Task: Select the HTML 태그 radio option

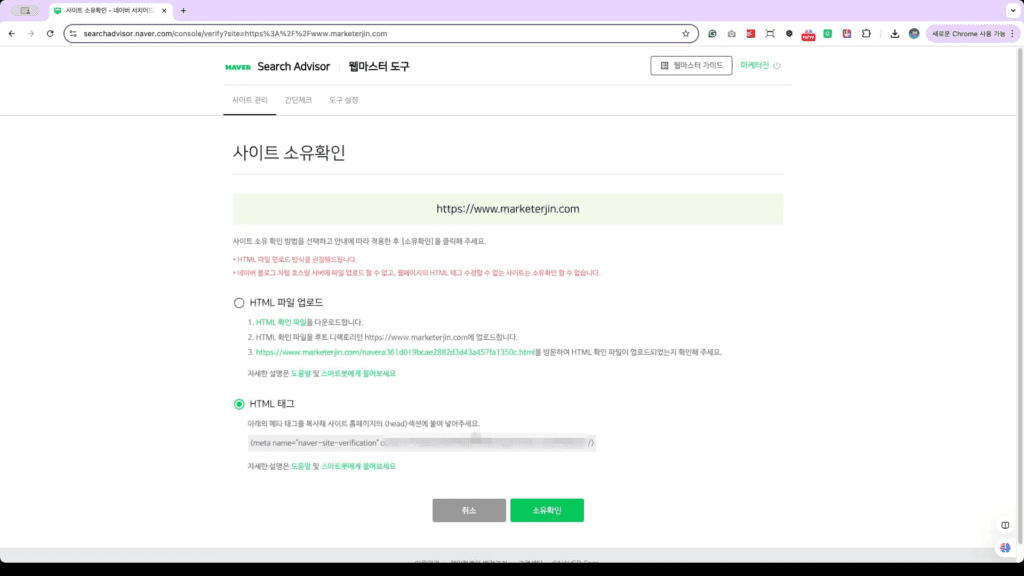Action: point(239,404)
